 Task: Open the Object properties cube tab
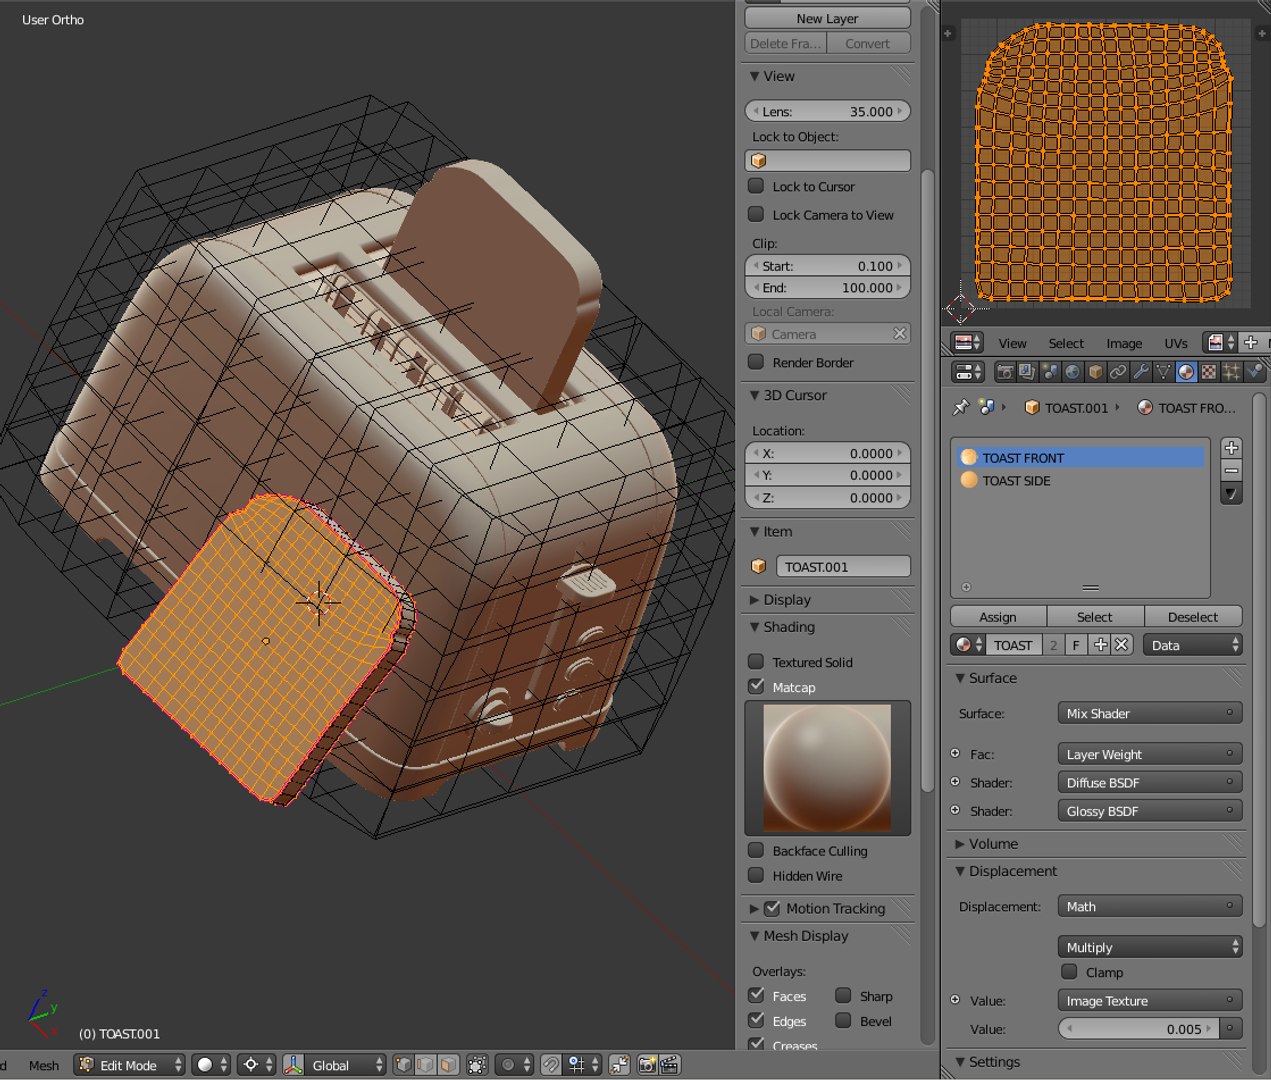[x=1096, y=372]
